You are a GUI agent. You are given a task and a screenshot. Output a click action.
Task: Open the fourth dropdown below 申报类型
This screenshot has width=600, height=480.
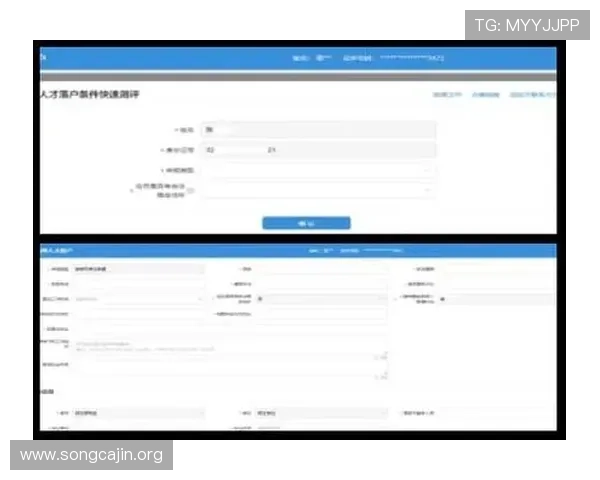[318, 190]
